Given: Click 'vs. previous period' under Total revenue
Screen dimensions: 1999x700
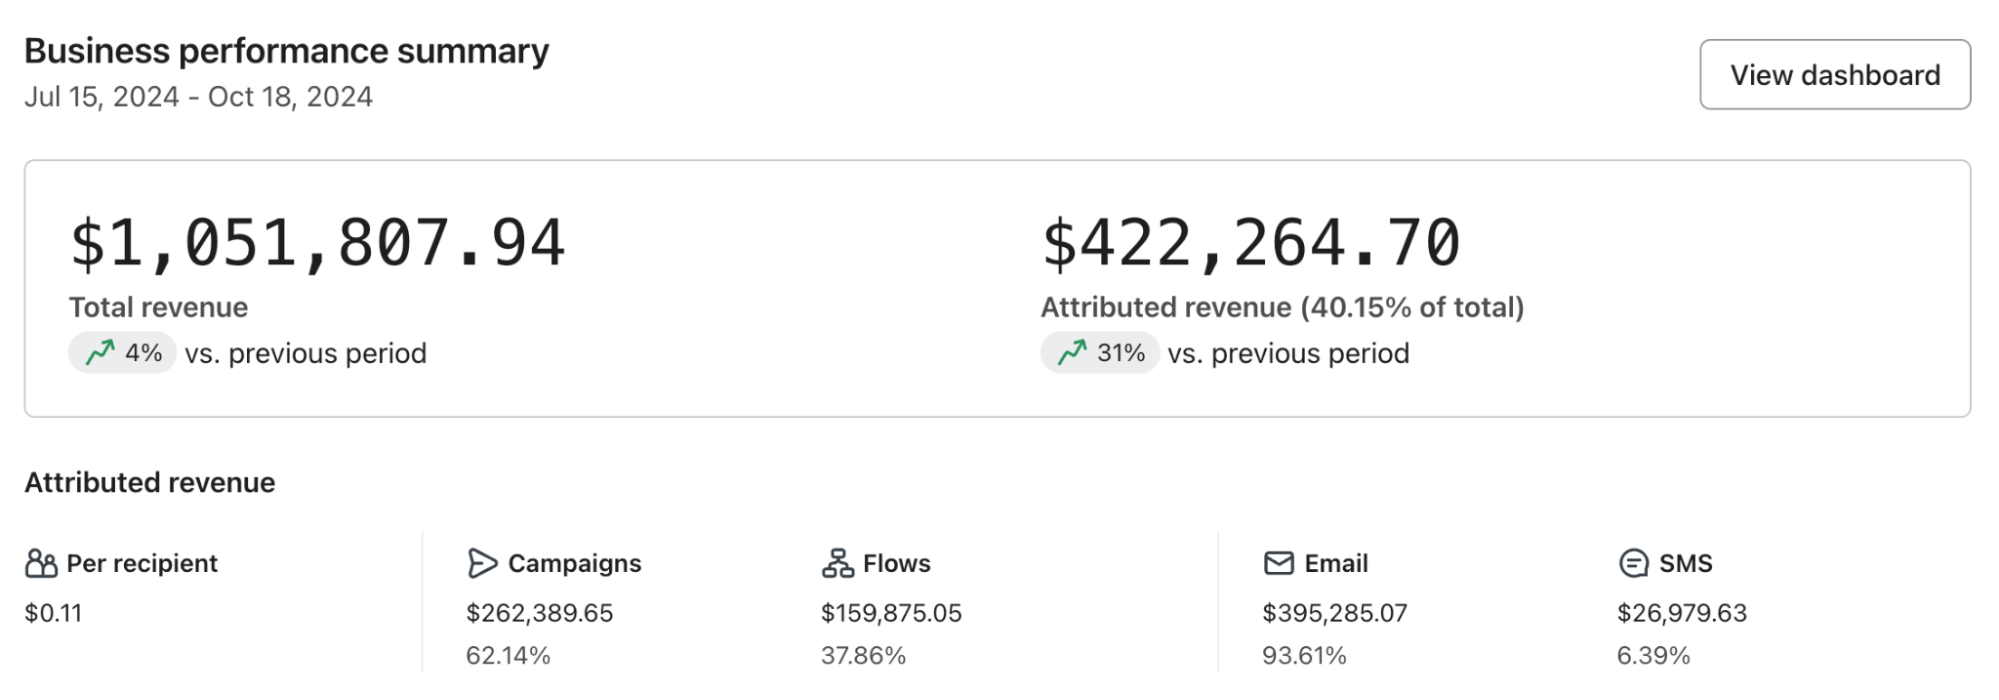Looking at the screenshot, I should tap(306, 354).
